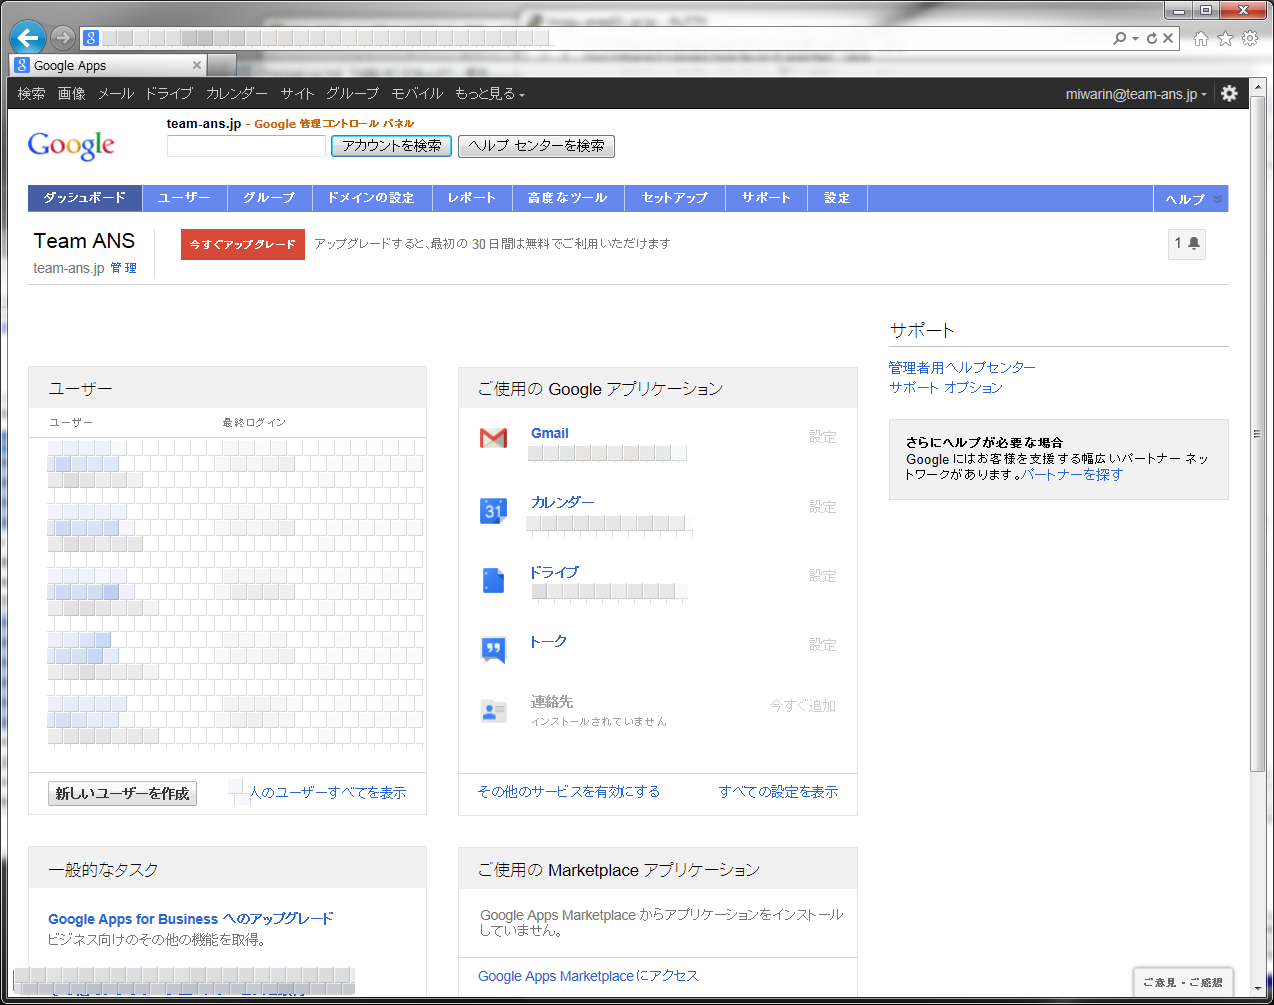Screen dimensions: 1274x1005
Task: Open 設定 for ドライブ row
Action: click(x=823, y=576)
